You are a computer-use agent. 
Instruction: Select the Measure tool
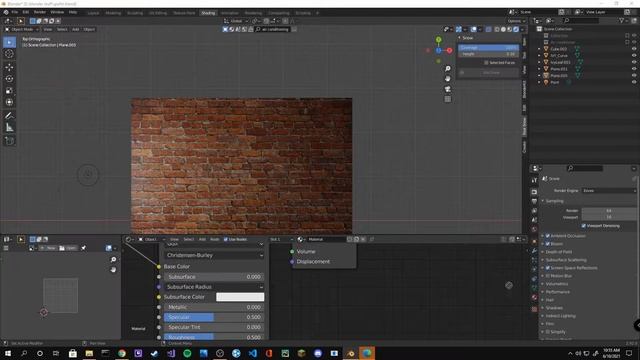coord(9,128)
